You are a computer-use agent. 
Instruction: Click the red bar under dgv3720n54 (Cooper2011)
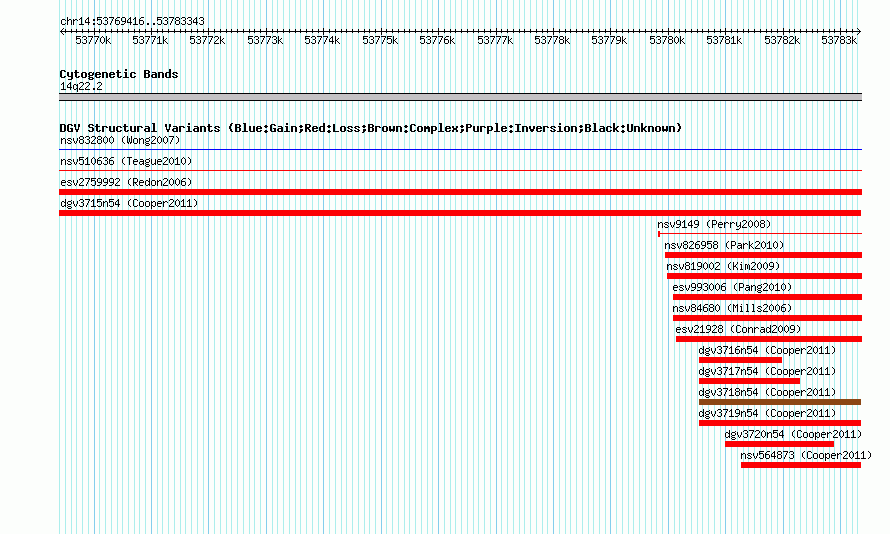coord(779,444)
